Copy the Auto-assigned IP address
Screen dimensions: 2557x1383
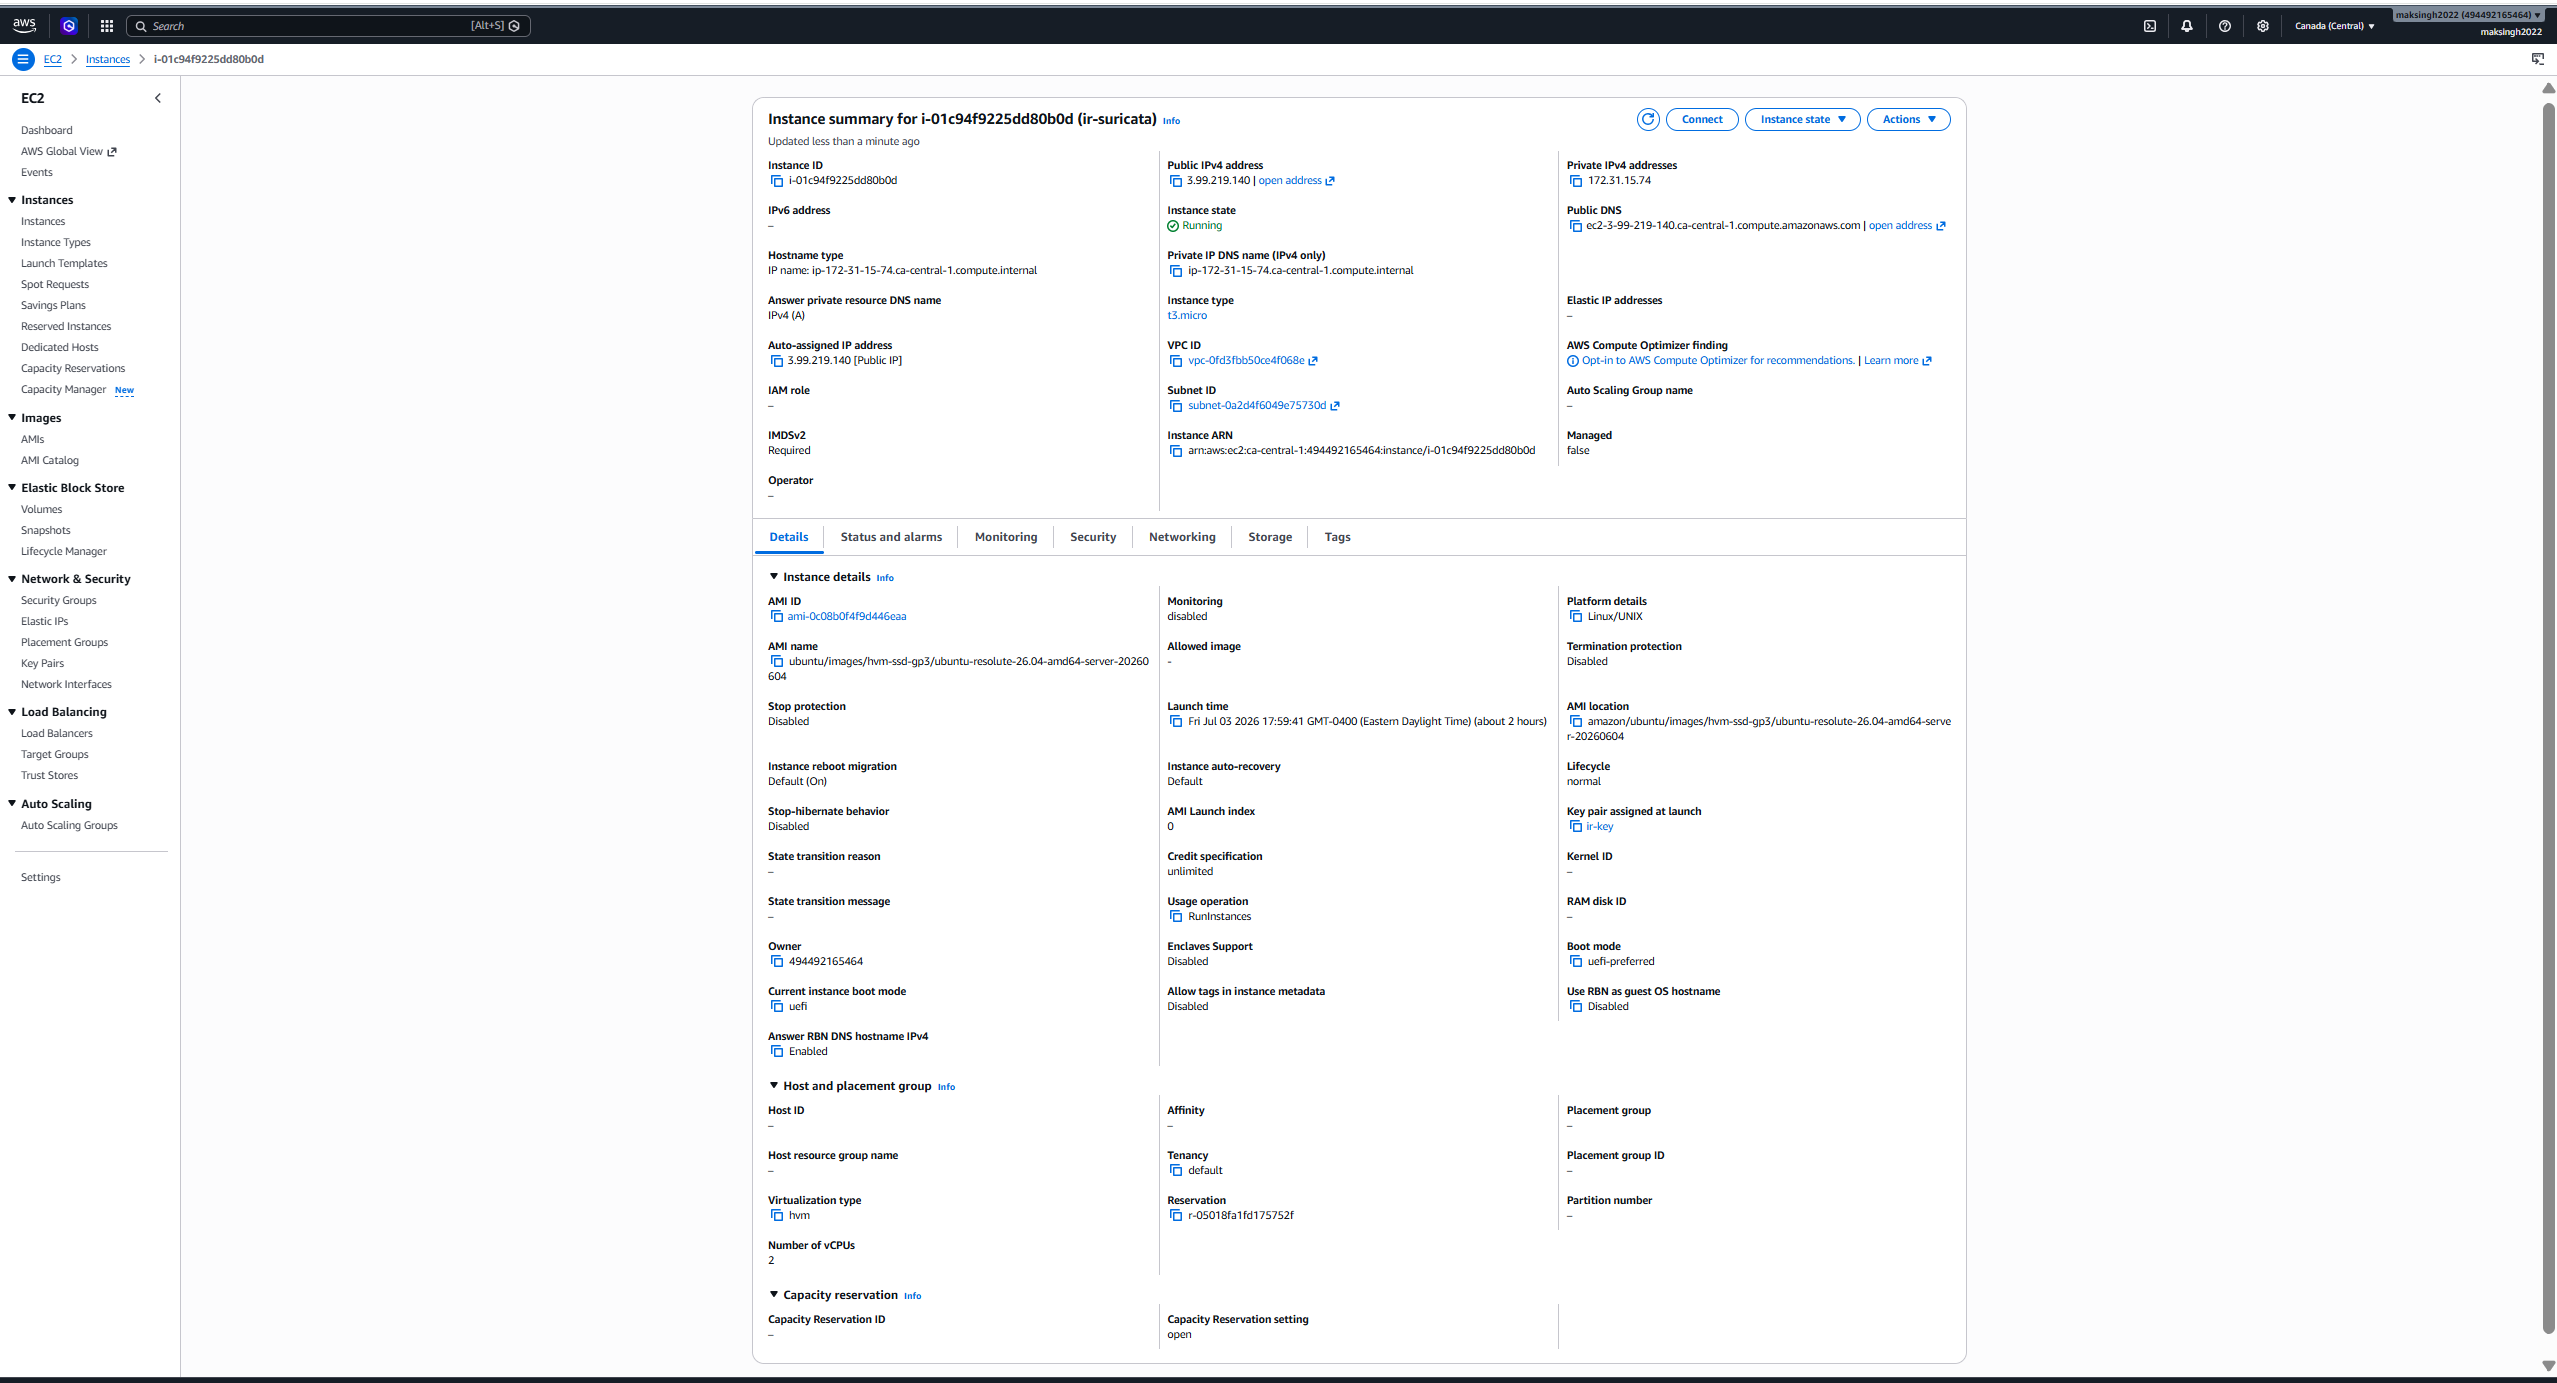click(777, 361)
